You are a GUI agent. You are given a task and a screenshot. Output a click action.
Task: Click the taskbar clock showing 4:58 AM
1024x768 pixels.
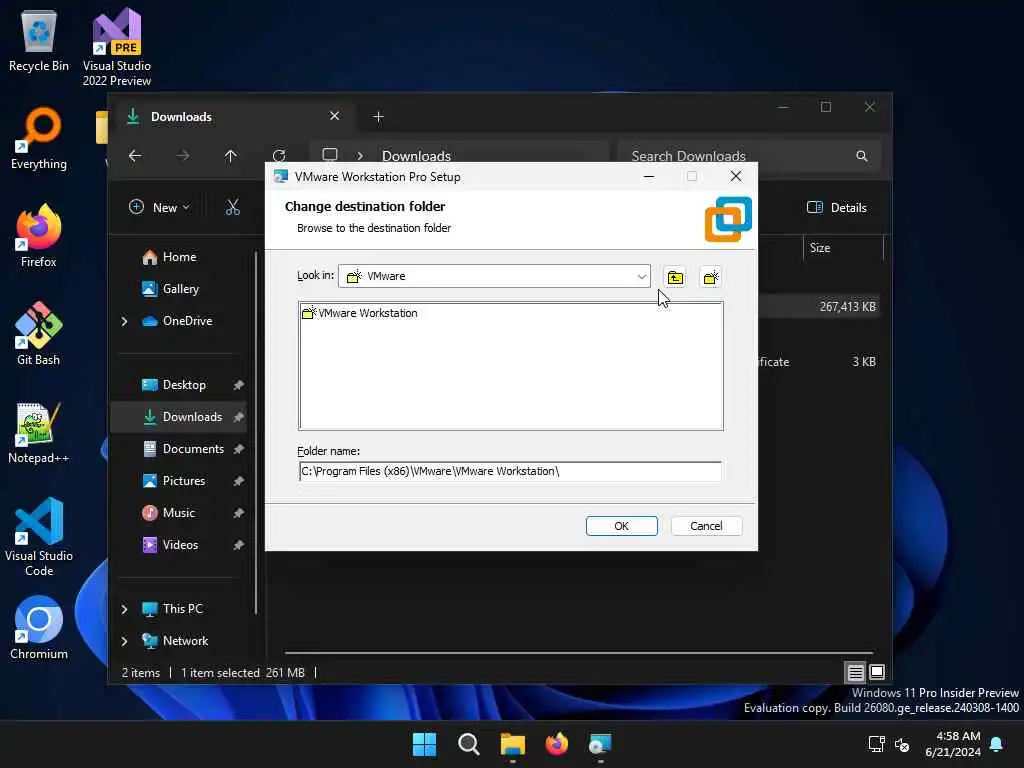click(953, 744)
